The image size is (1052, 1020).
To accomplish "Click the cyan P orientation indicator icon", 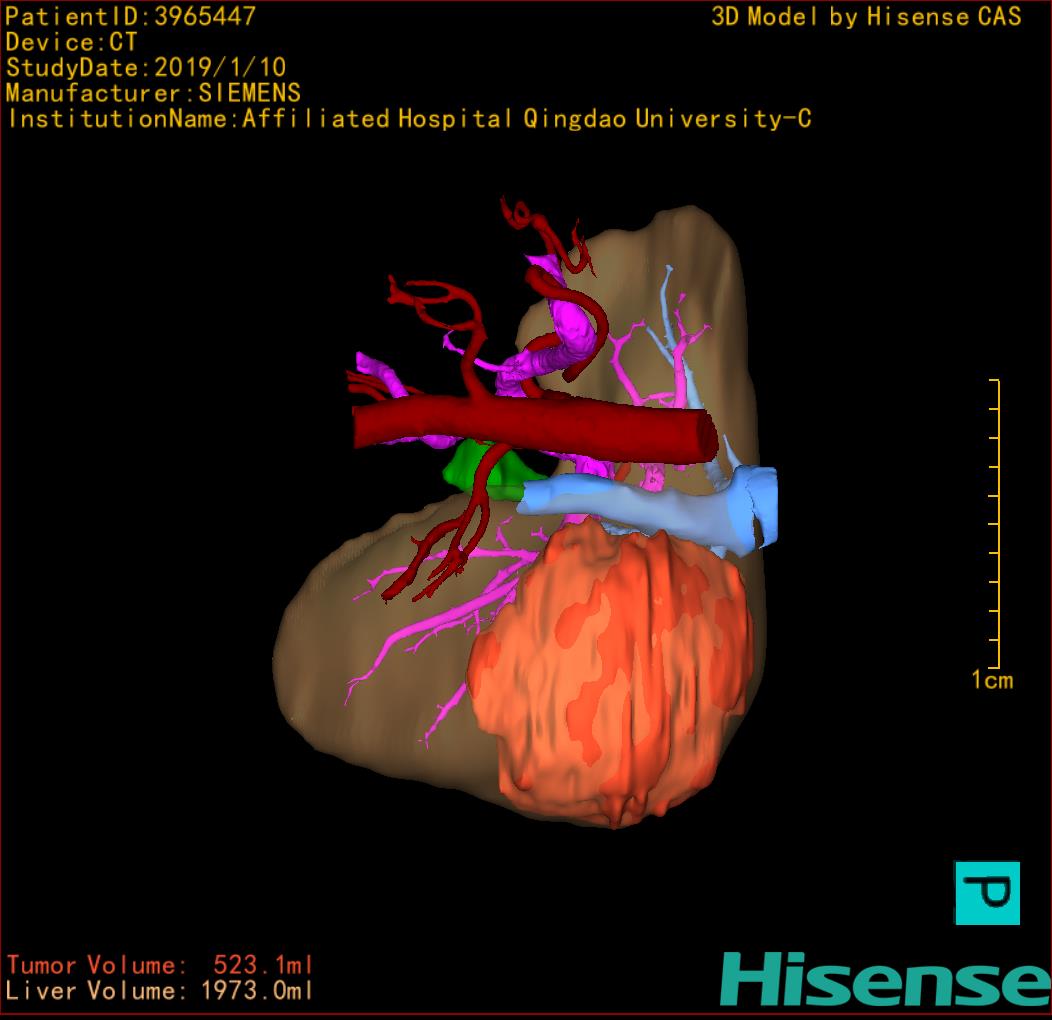I will 987,892.
